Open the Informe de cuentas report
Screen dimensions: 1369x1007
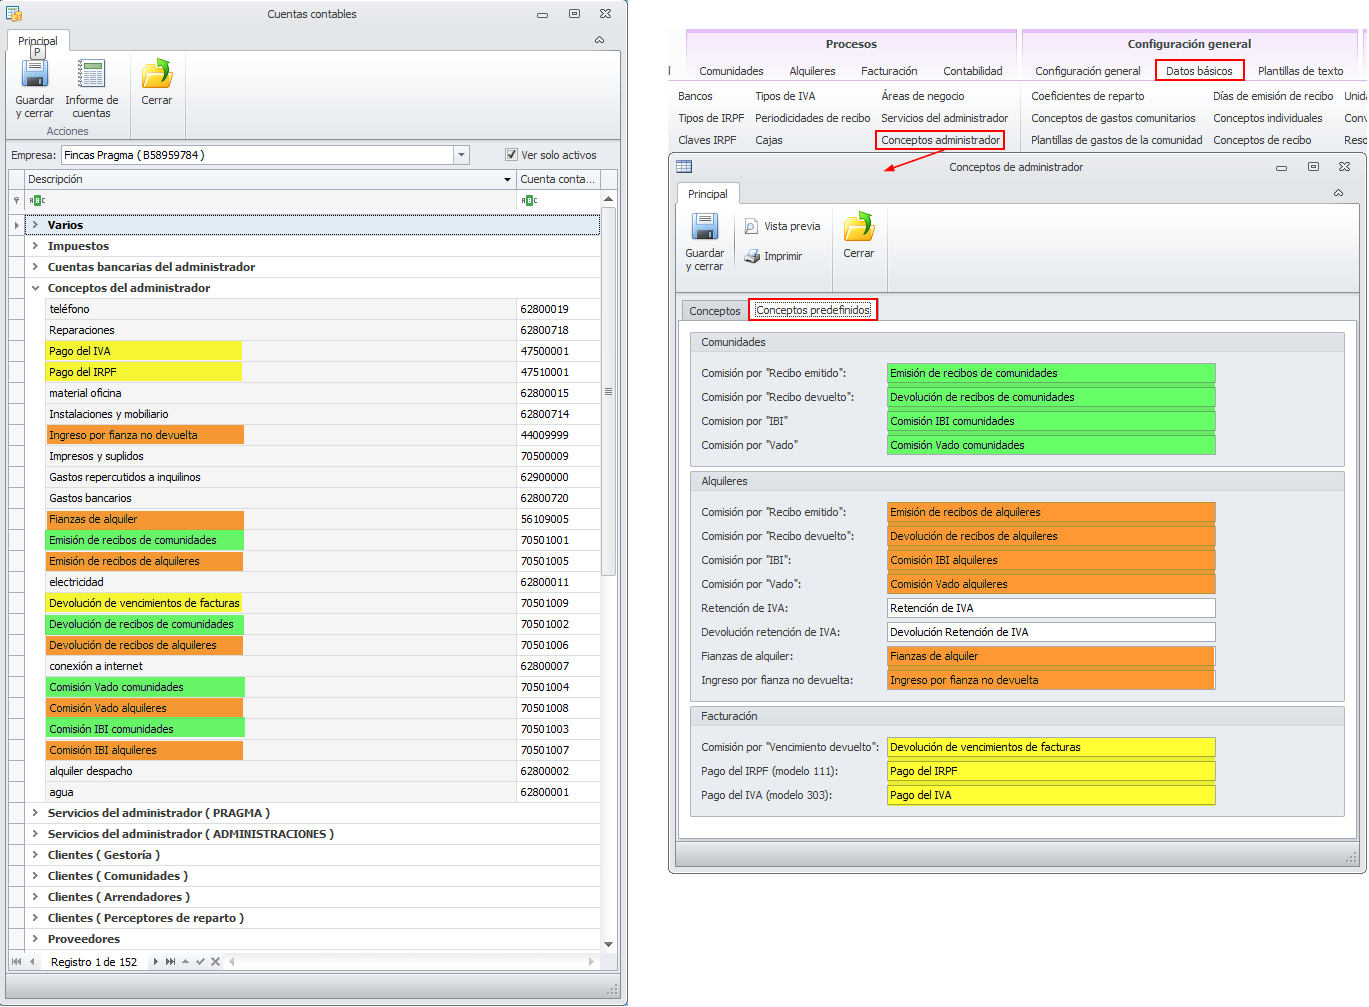coord(91,87)
